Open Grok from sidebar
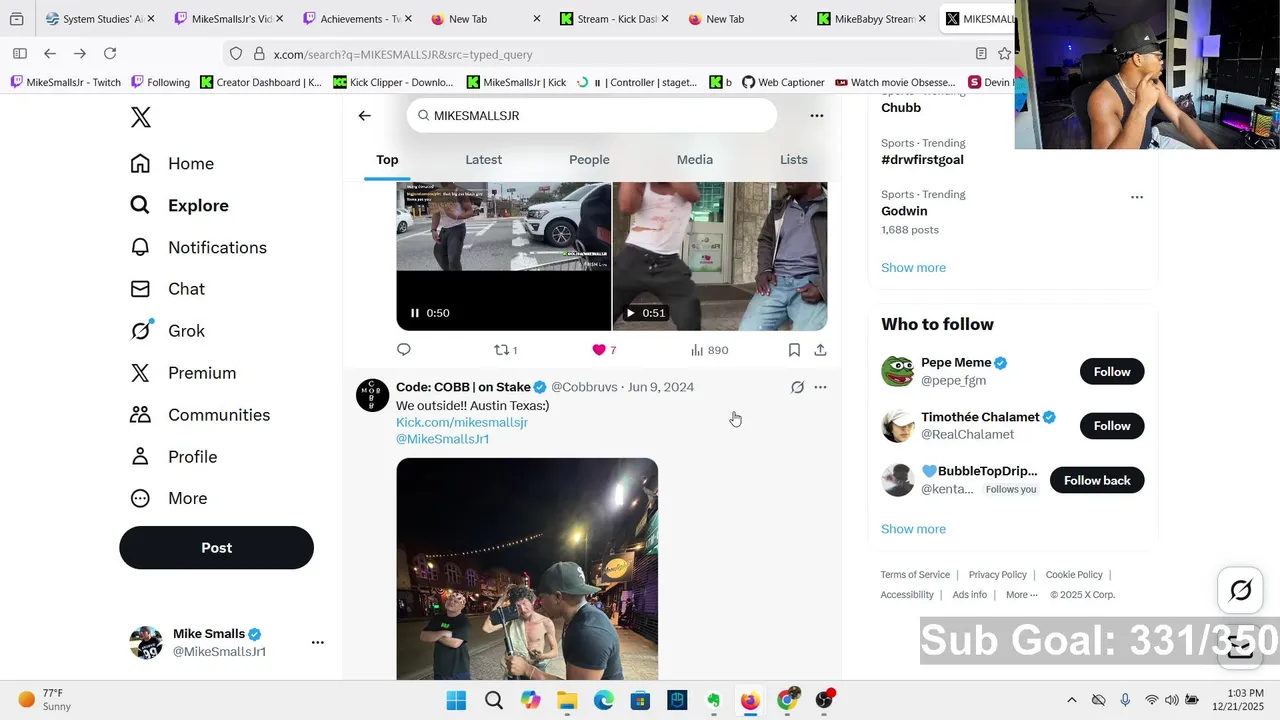 (x=167, y=331)
